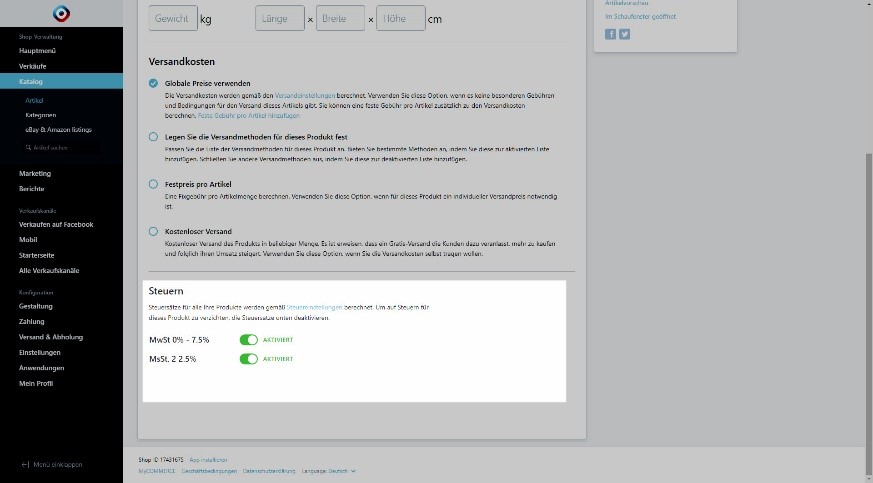Select 'Legen Sie die Versandmethoden' radio option
Viewport: 873px width, 483px height.
(x=153, y=136)
